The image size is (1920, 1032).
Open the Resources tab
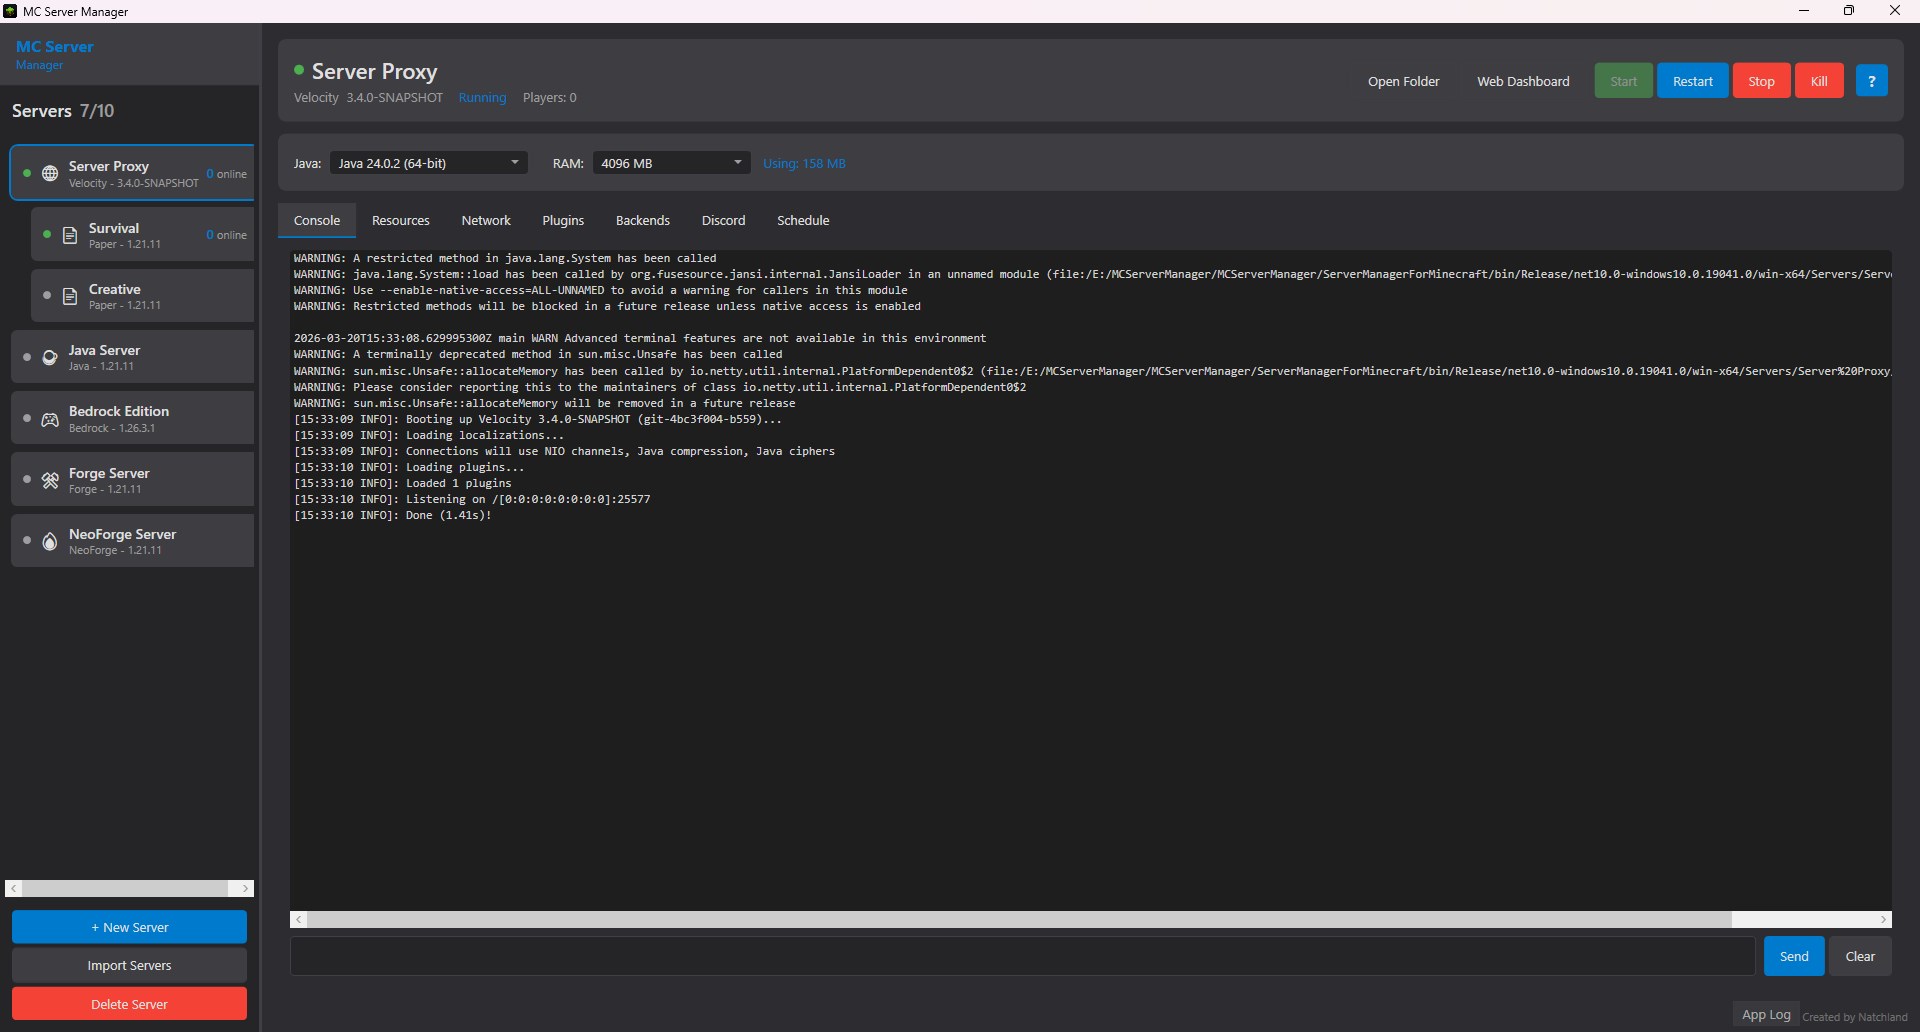coord(400,220)
